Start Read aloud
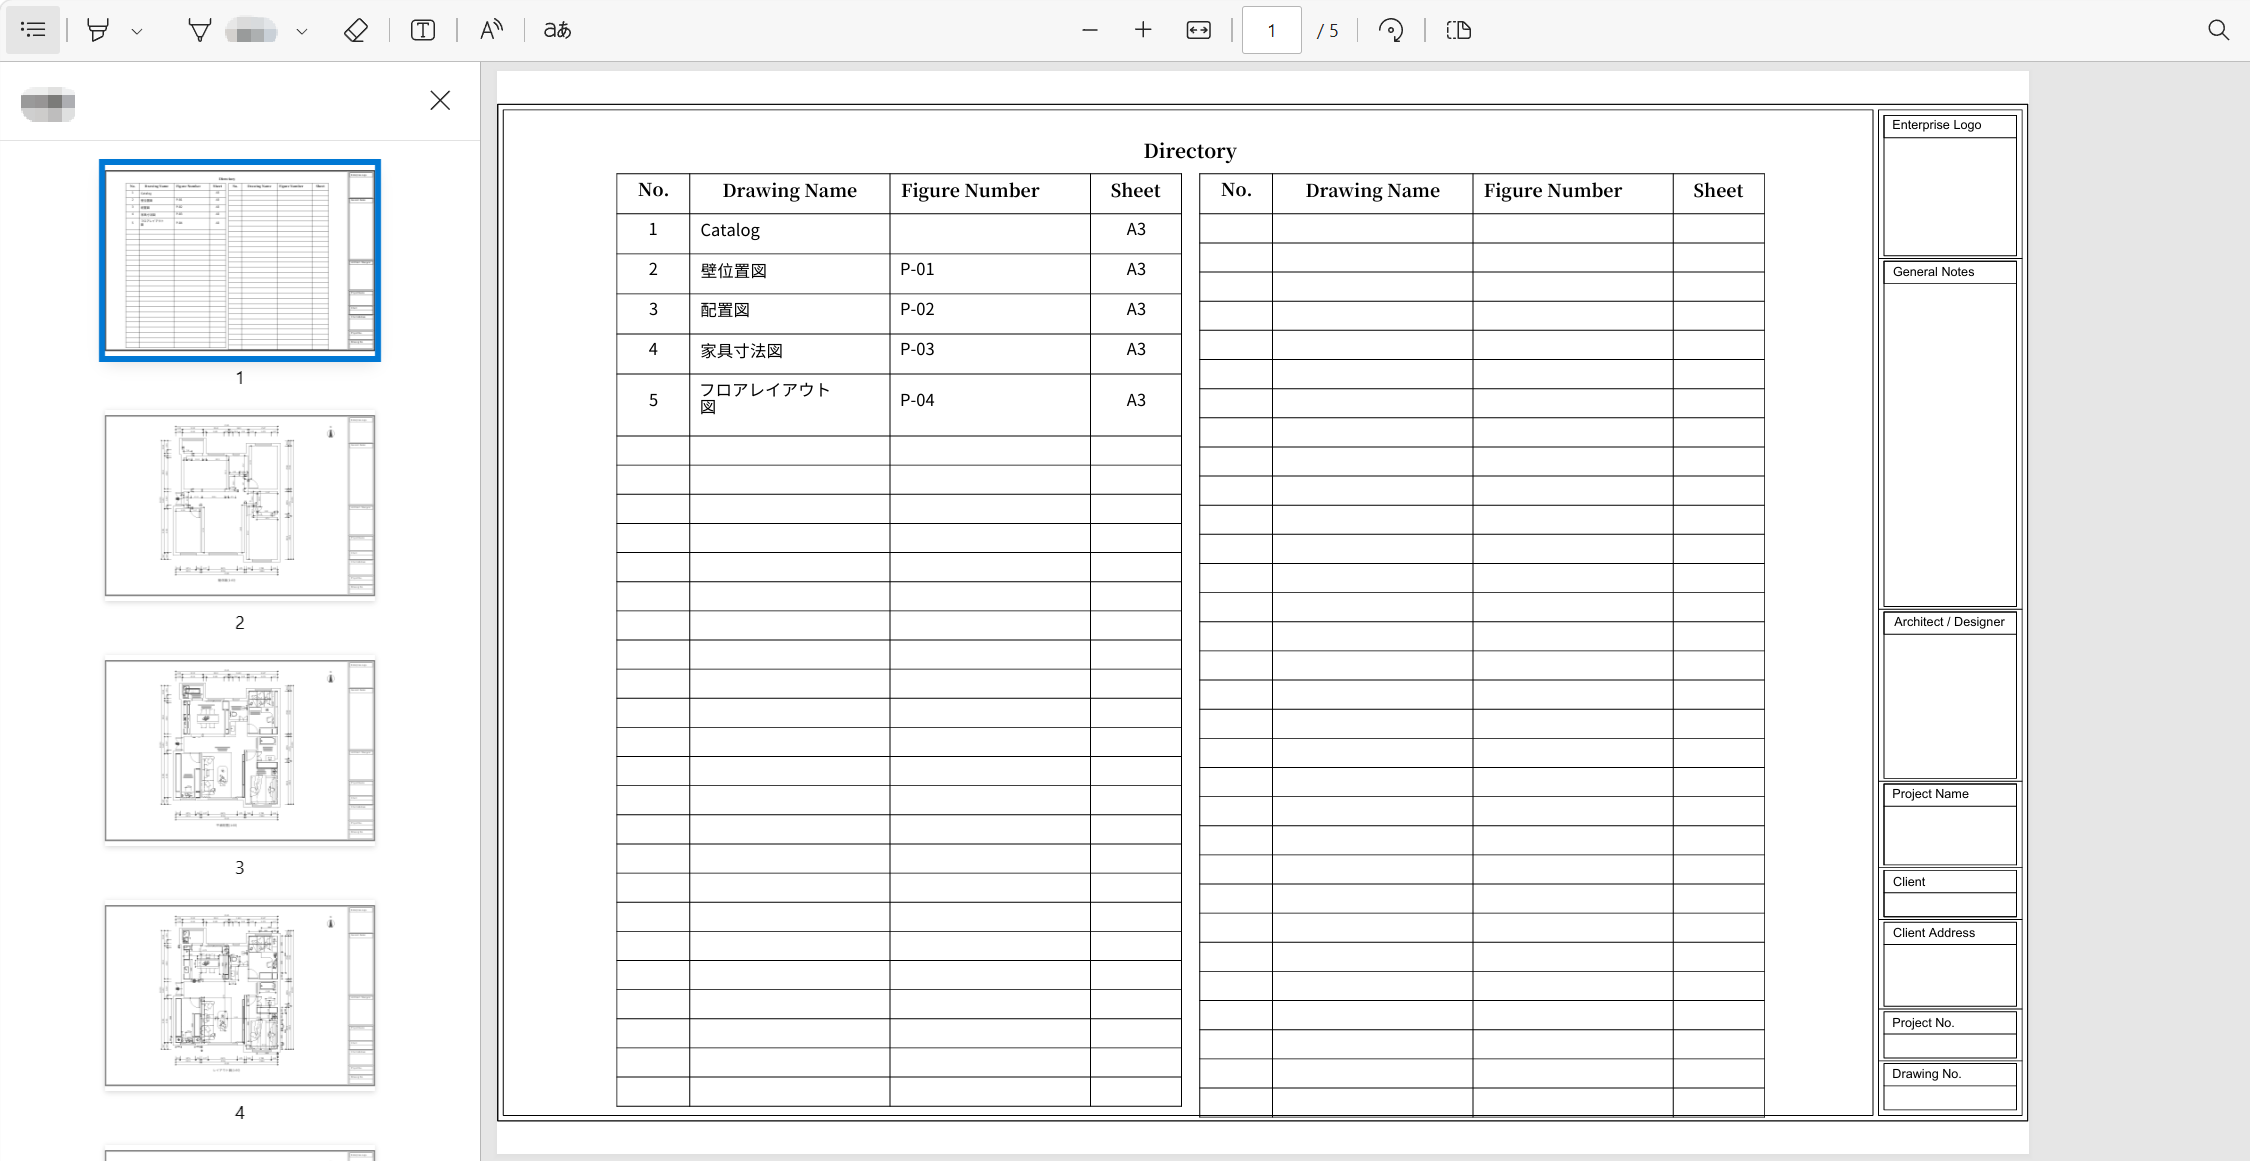The height and width of the screenshot is (1161, 2250). pyautogui.click(x=491, y=30)
